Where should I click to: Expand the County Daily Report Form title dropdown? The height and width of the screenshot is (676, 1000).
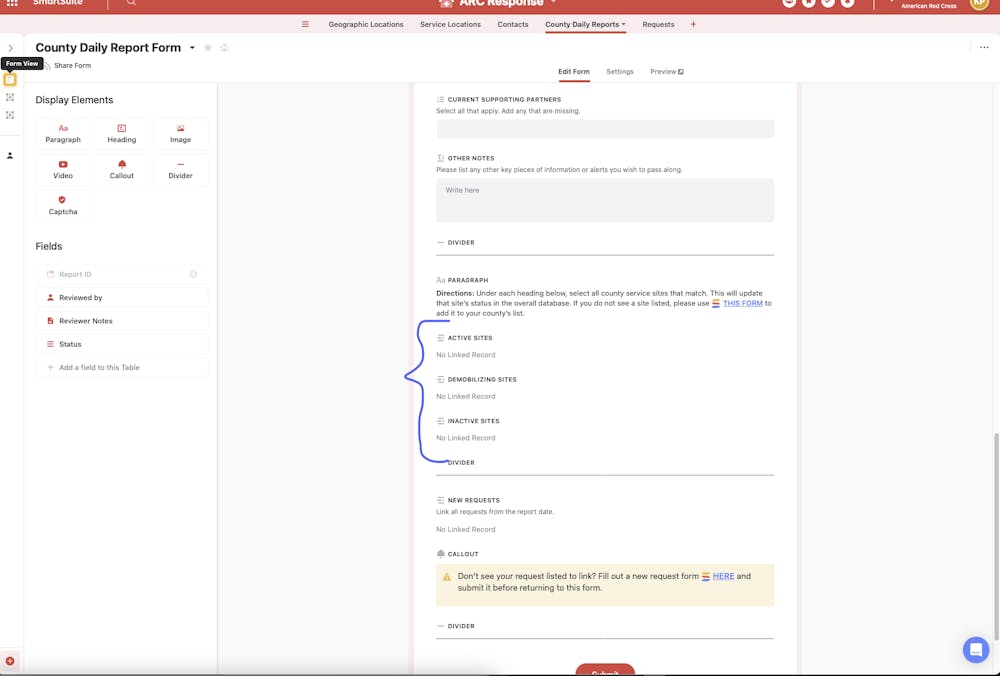tap(190, 46)
